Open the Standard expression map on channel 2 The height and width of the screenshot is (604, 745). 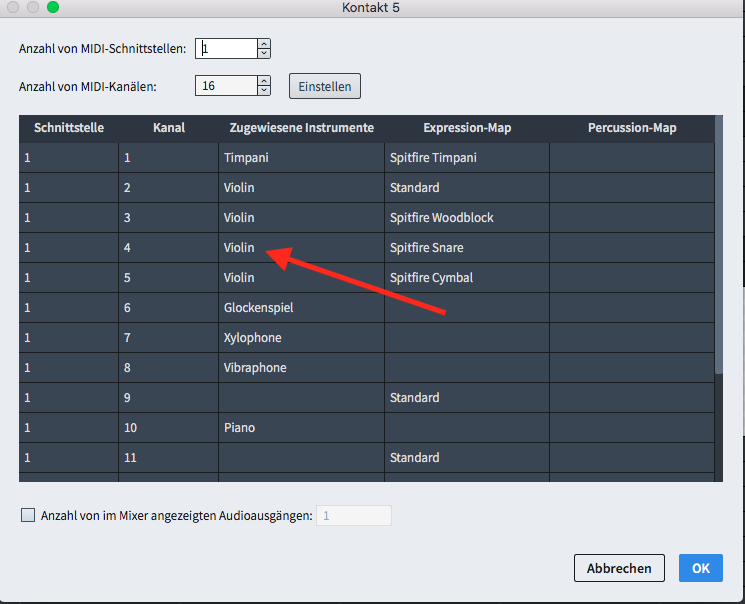tap(467, 188)
